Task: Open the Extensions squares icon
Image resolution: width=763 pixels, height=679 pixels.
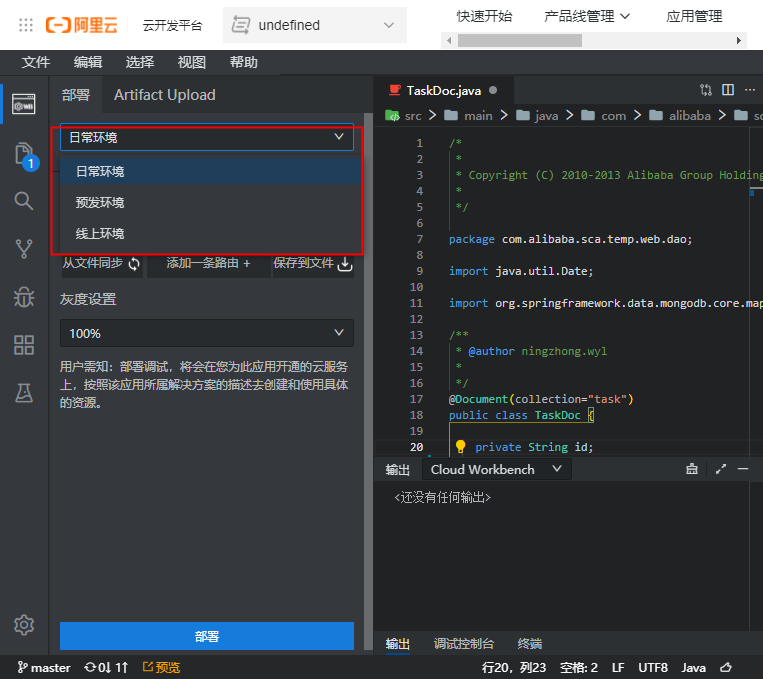Action: (24, 345)
